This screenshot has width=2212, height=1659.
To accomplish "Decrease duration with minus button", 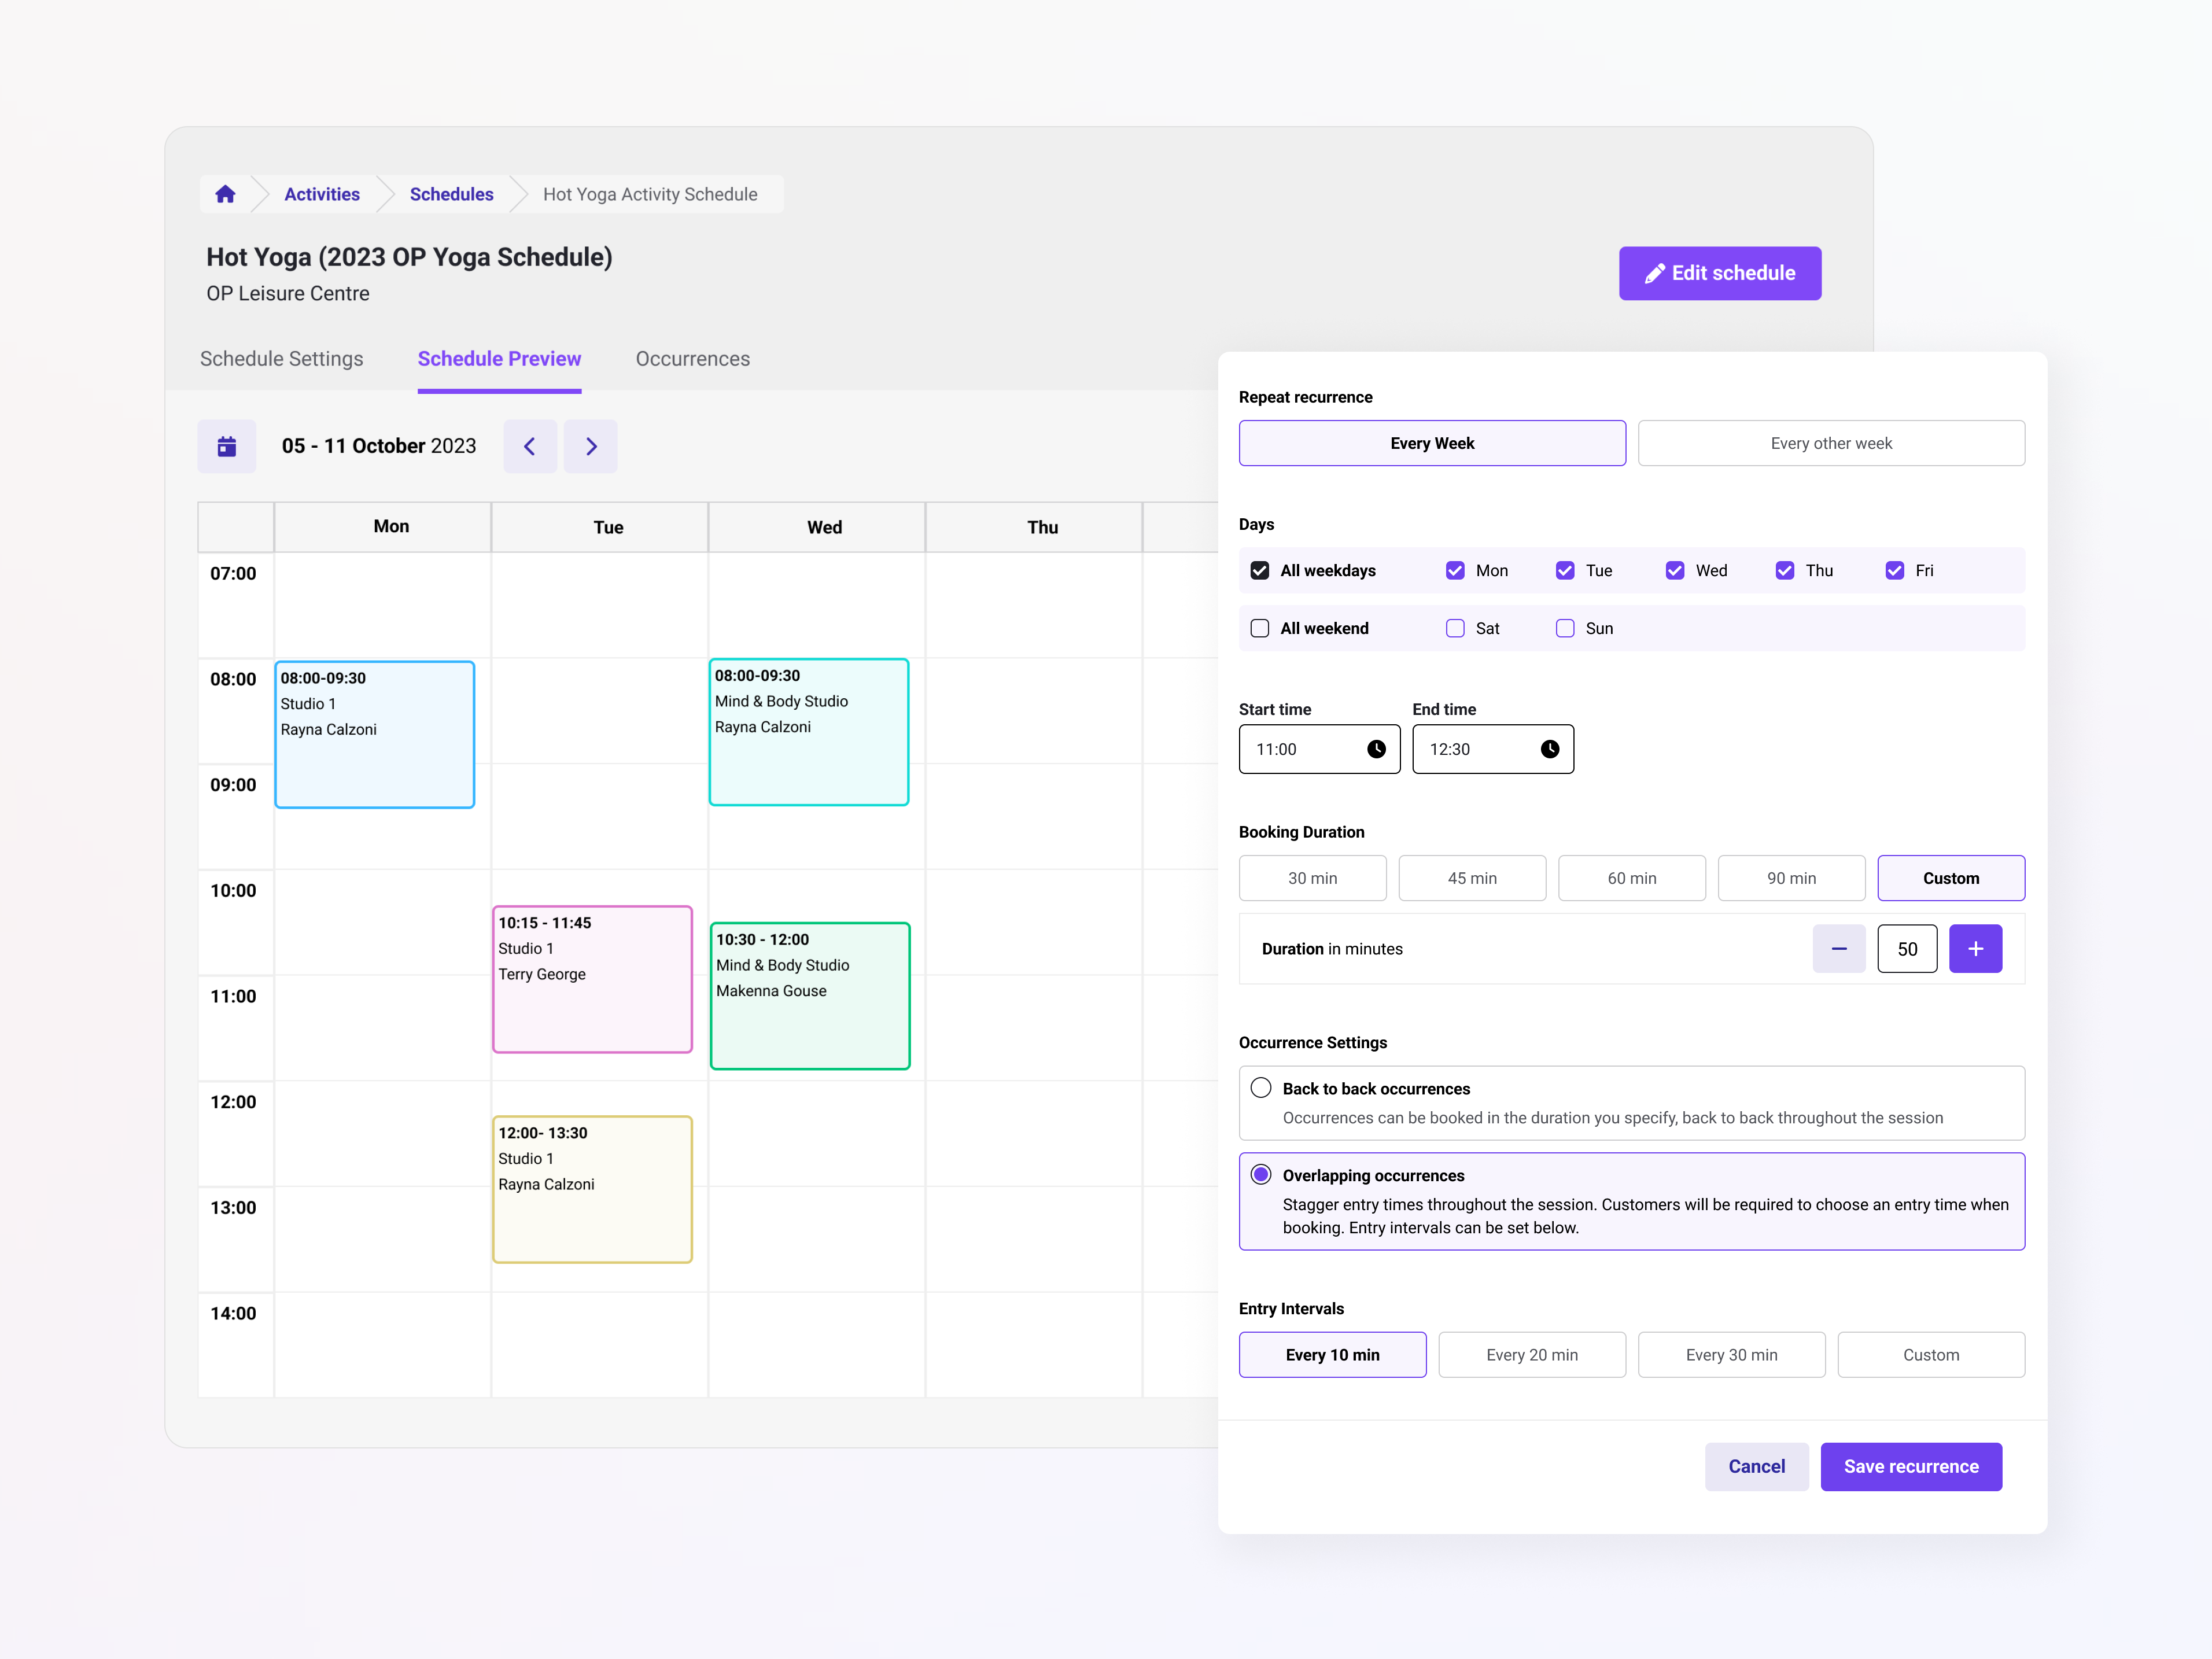I will 1839,949.
